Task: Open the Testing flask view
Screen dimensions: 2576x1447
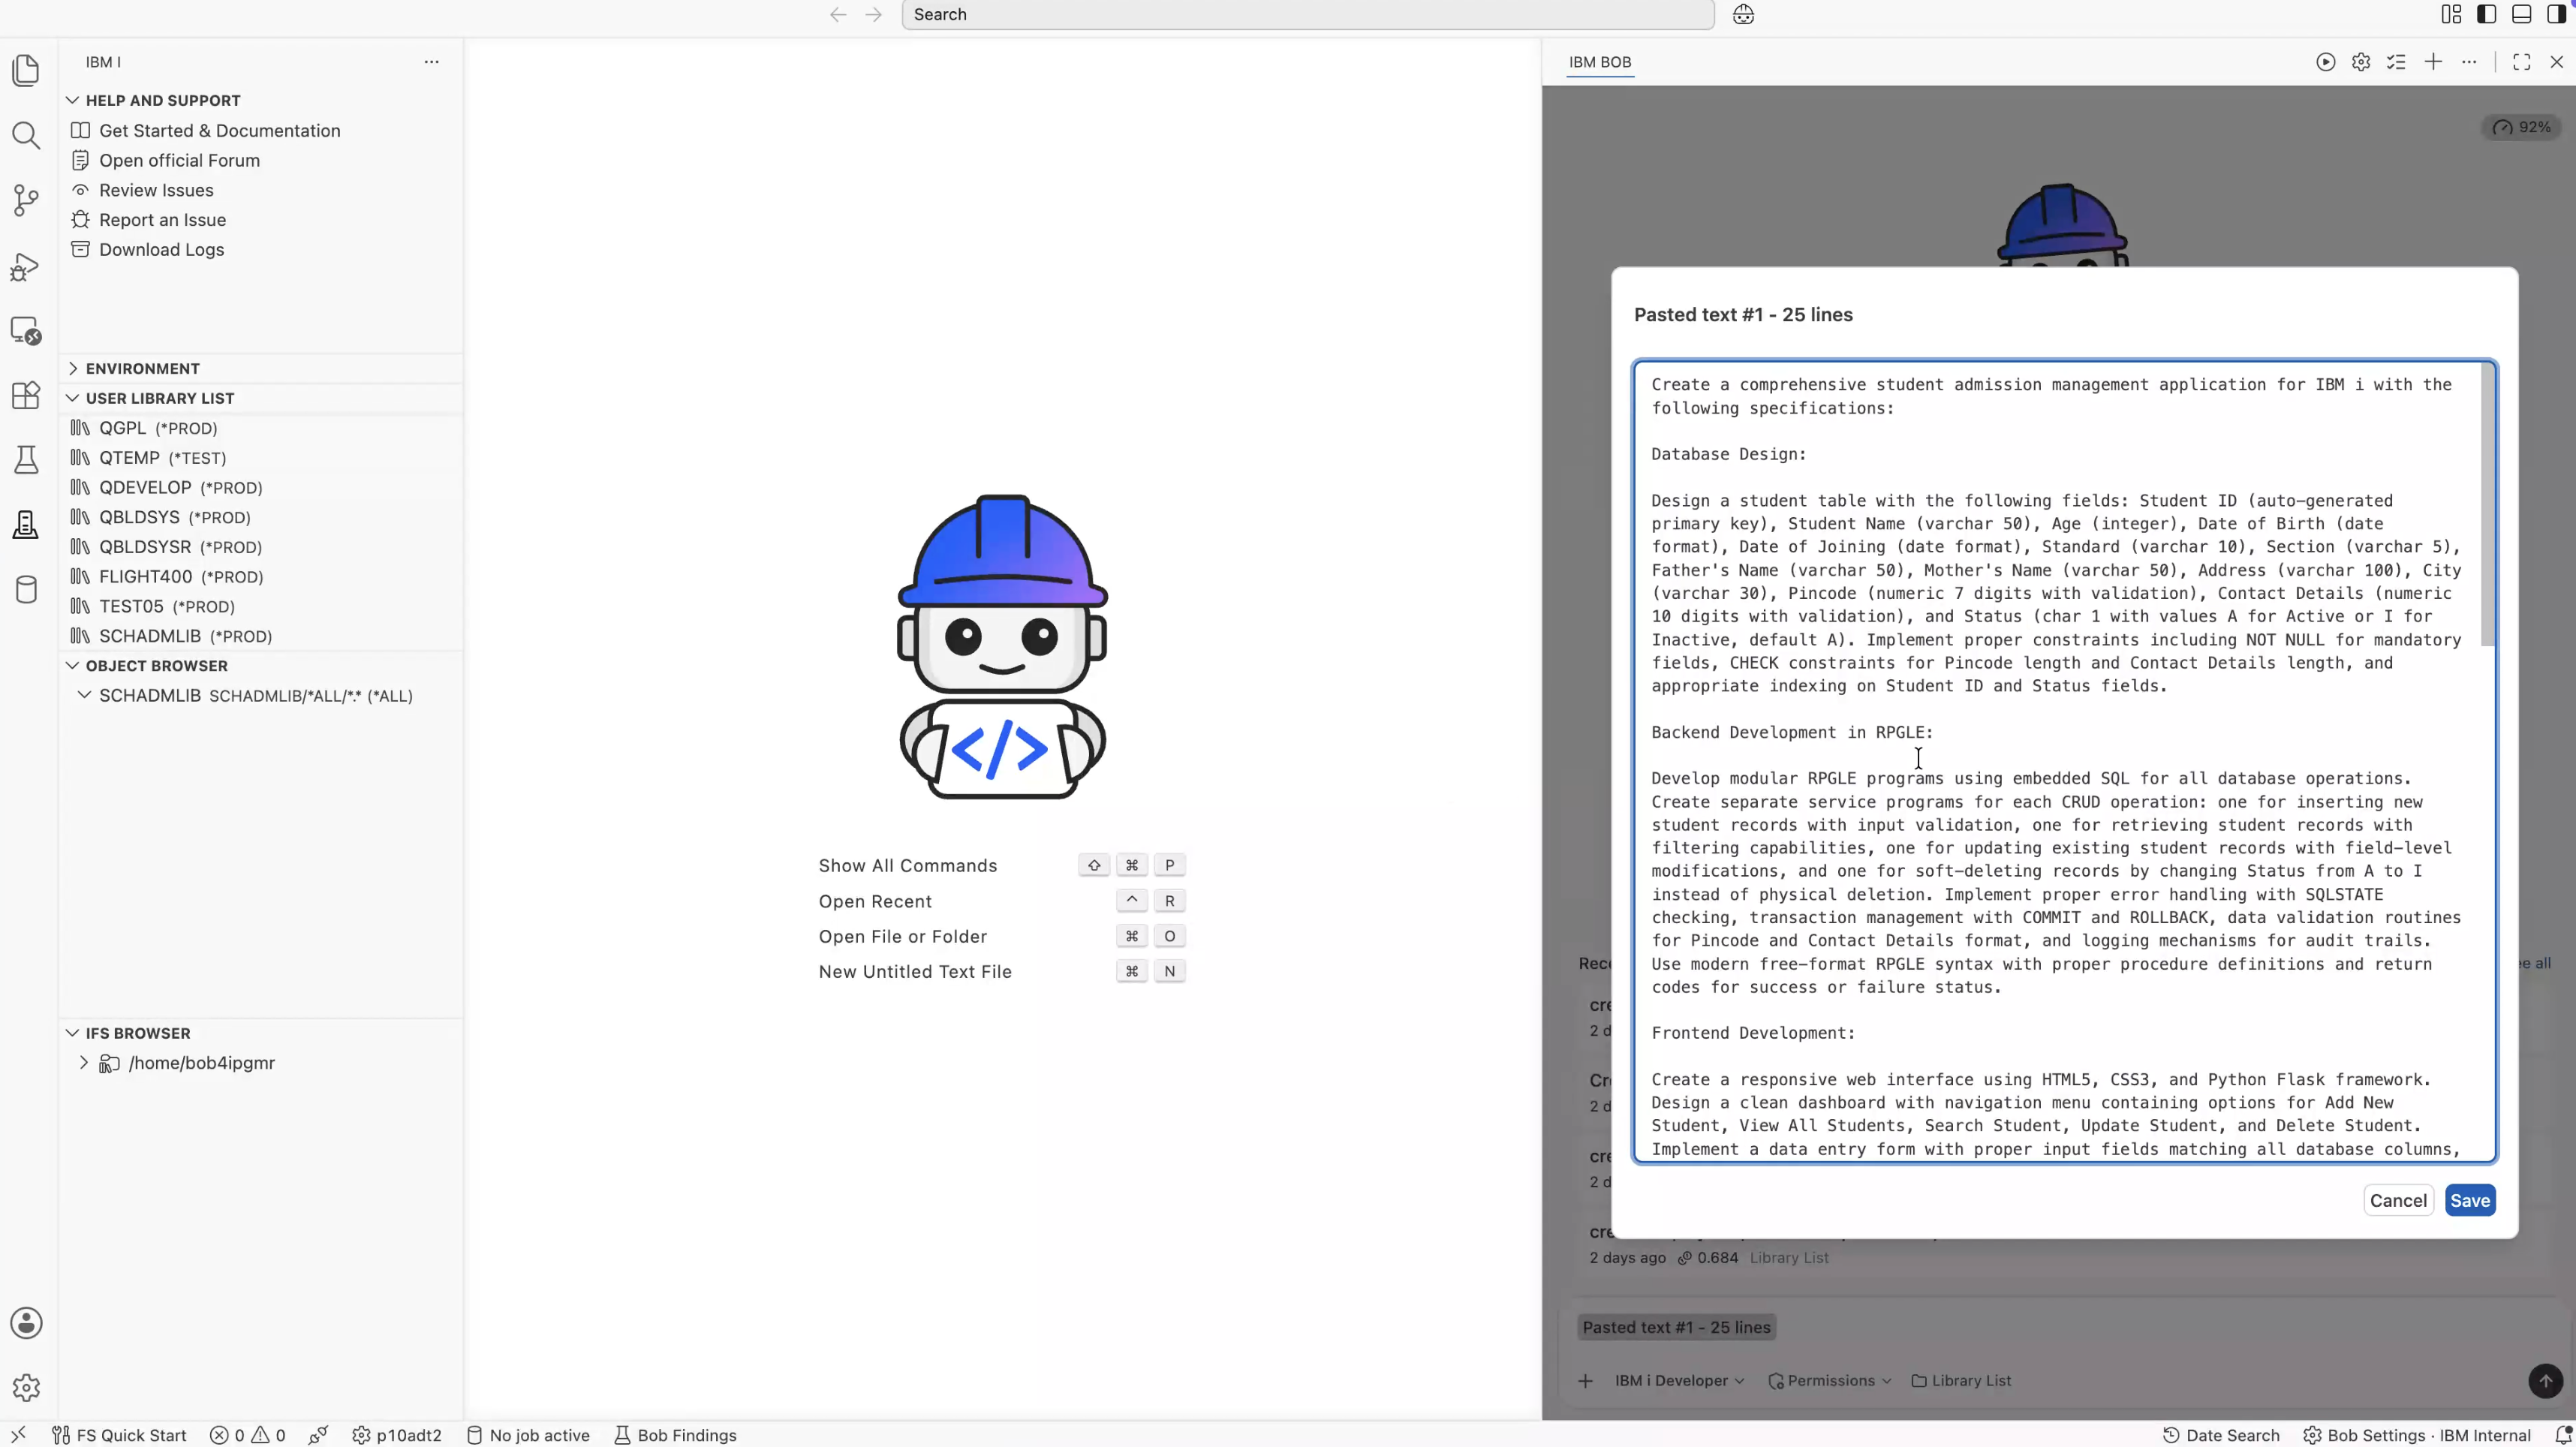Action: tap(26, 460)
